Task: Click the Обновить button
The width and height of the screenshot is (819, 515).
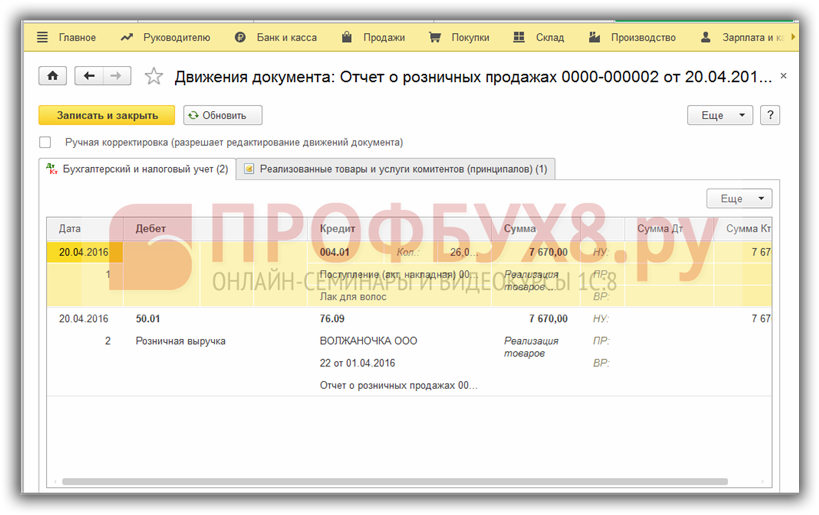Action: pyautogui.click(x=223, y=115)
